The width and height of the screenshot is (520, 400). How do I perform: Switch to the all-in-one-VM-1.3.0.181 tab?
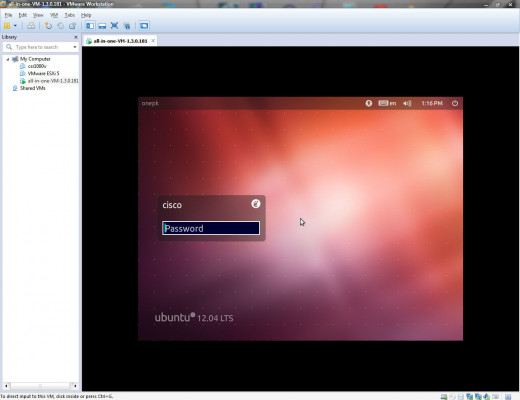point(120,41)
